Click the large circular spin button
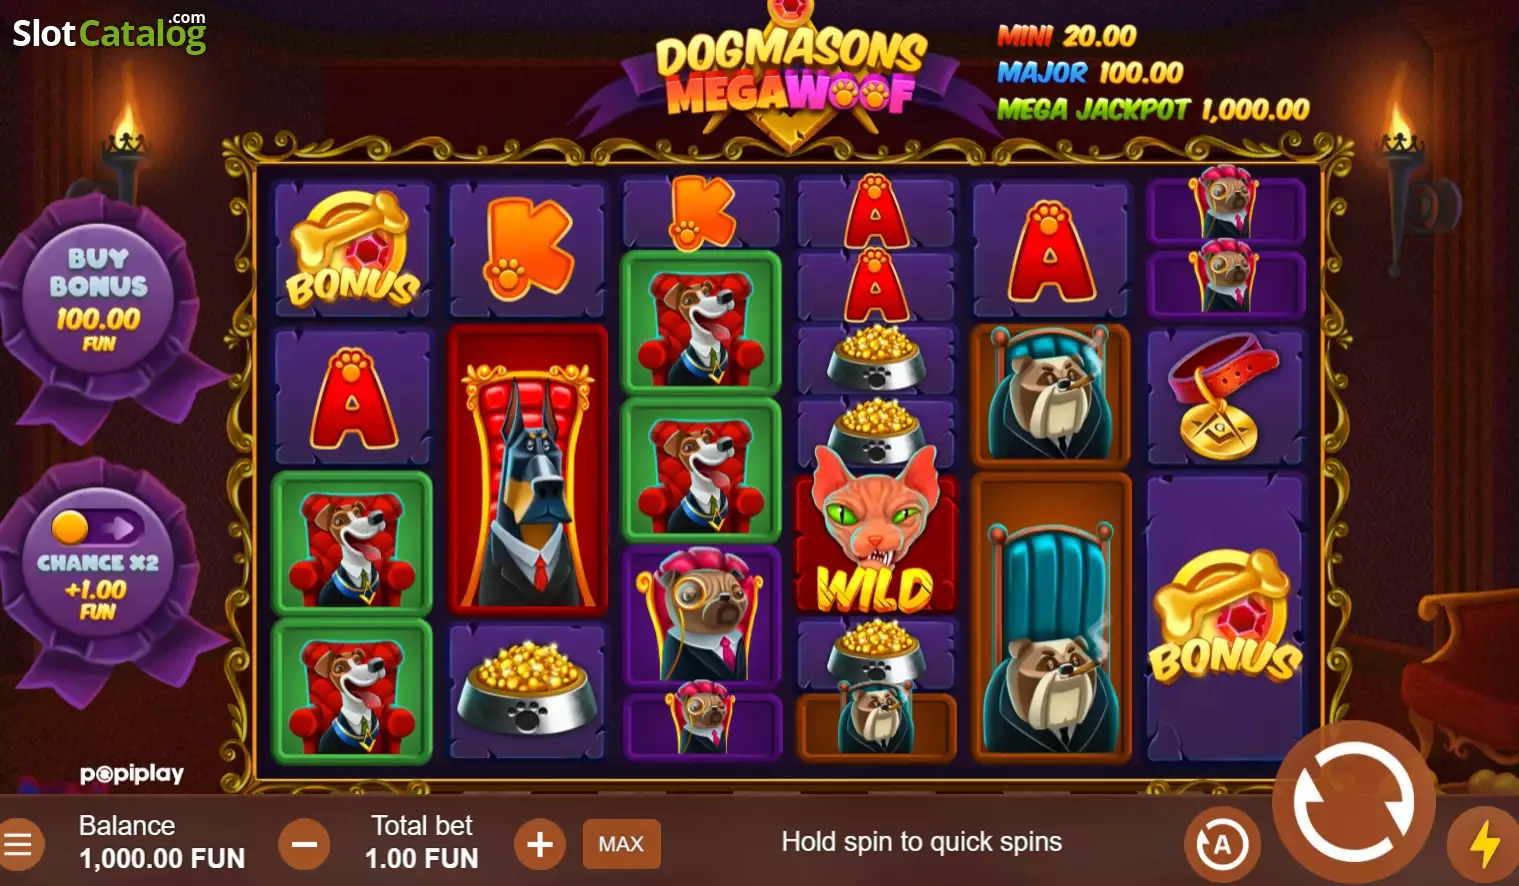Viewport: 1519px width, 886px height. [x=1353, y=802]
